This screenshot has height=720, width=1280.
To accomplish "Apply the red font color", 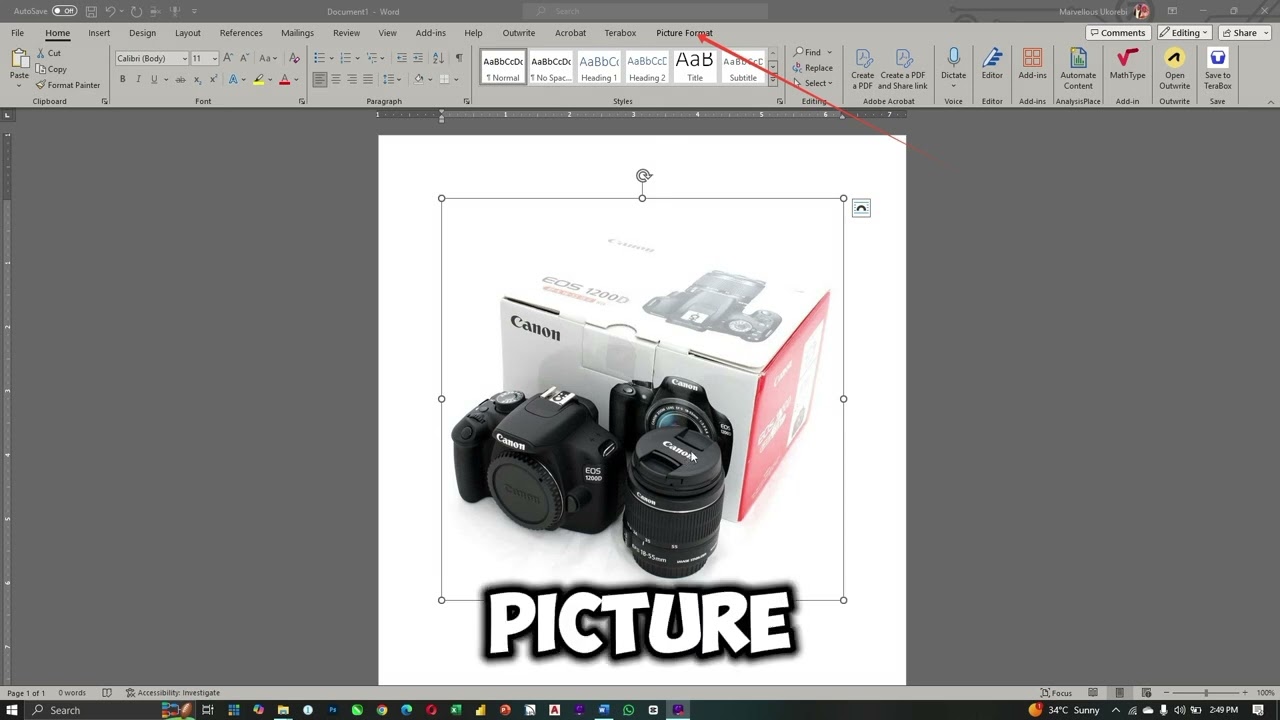I will [x=284, y=79].
